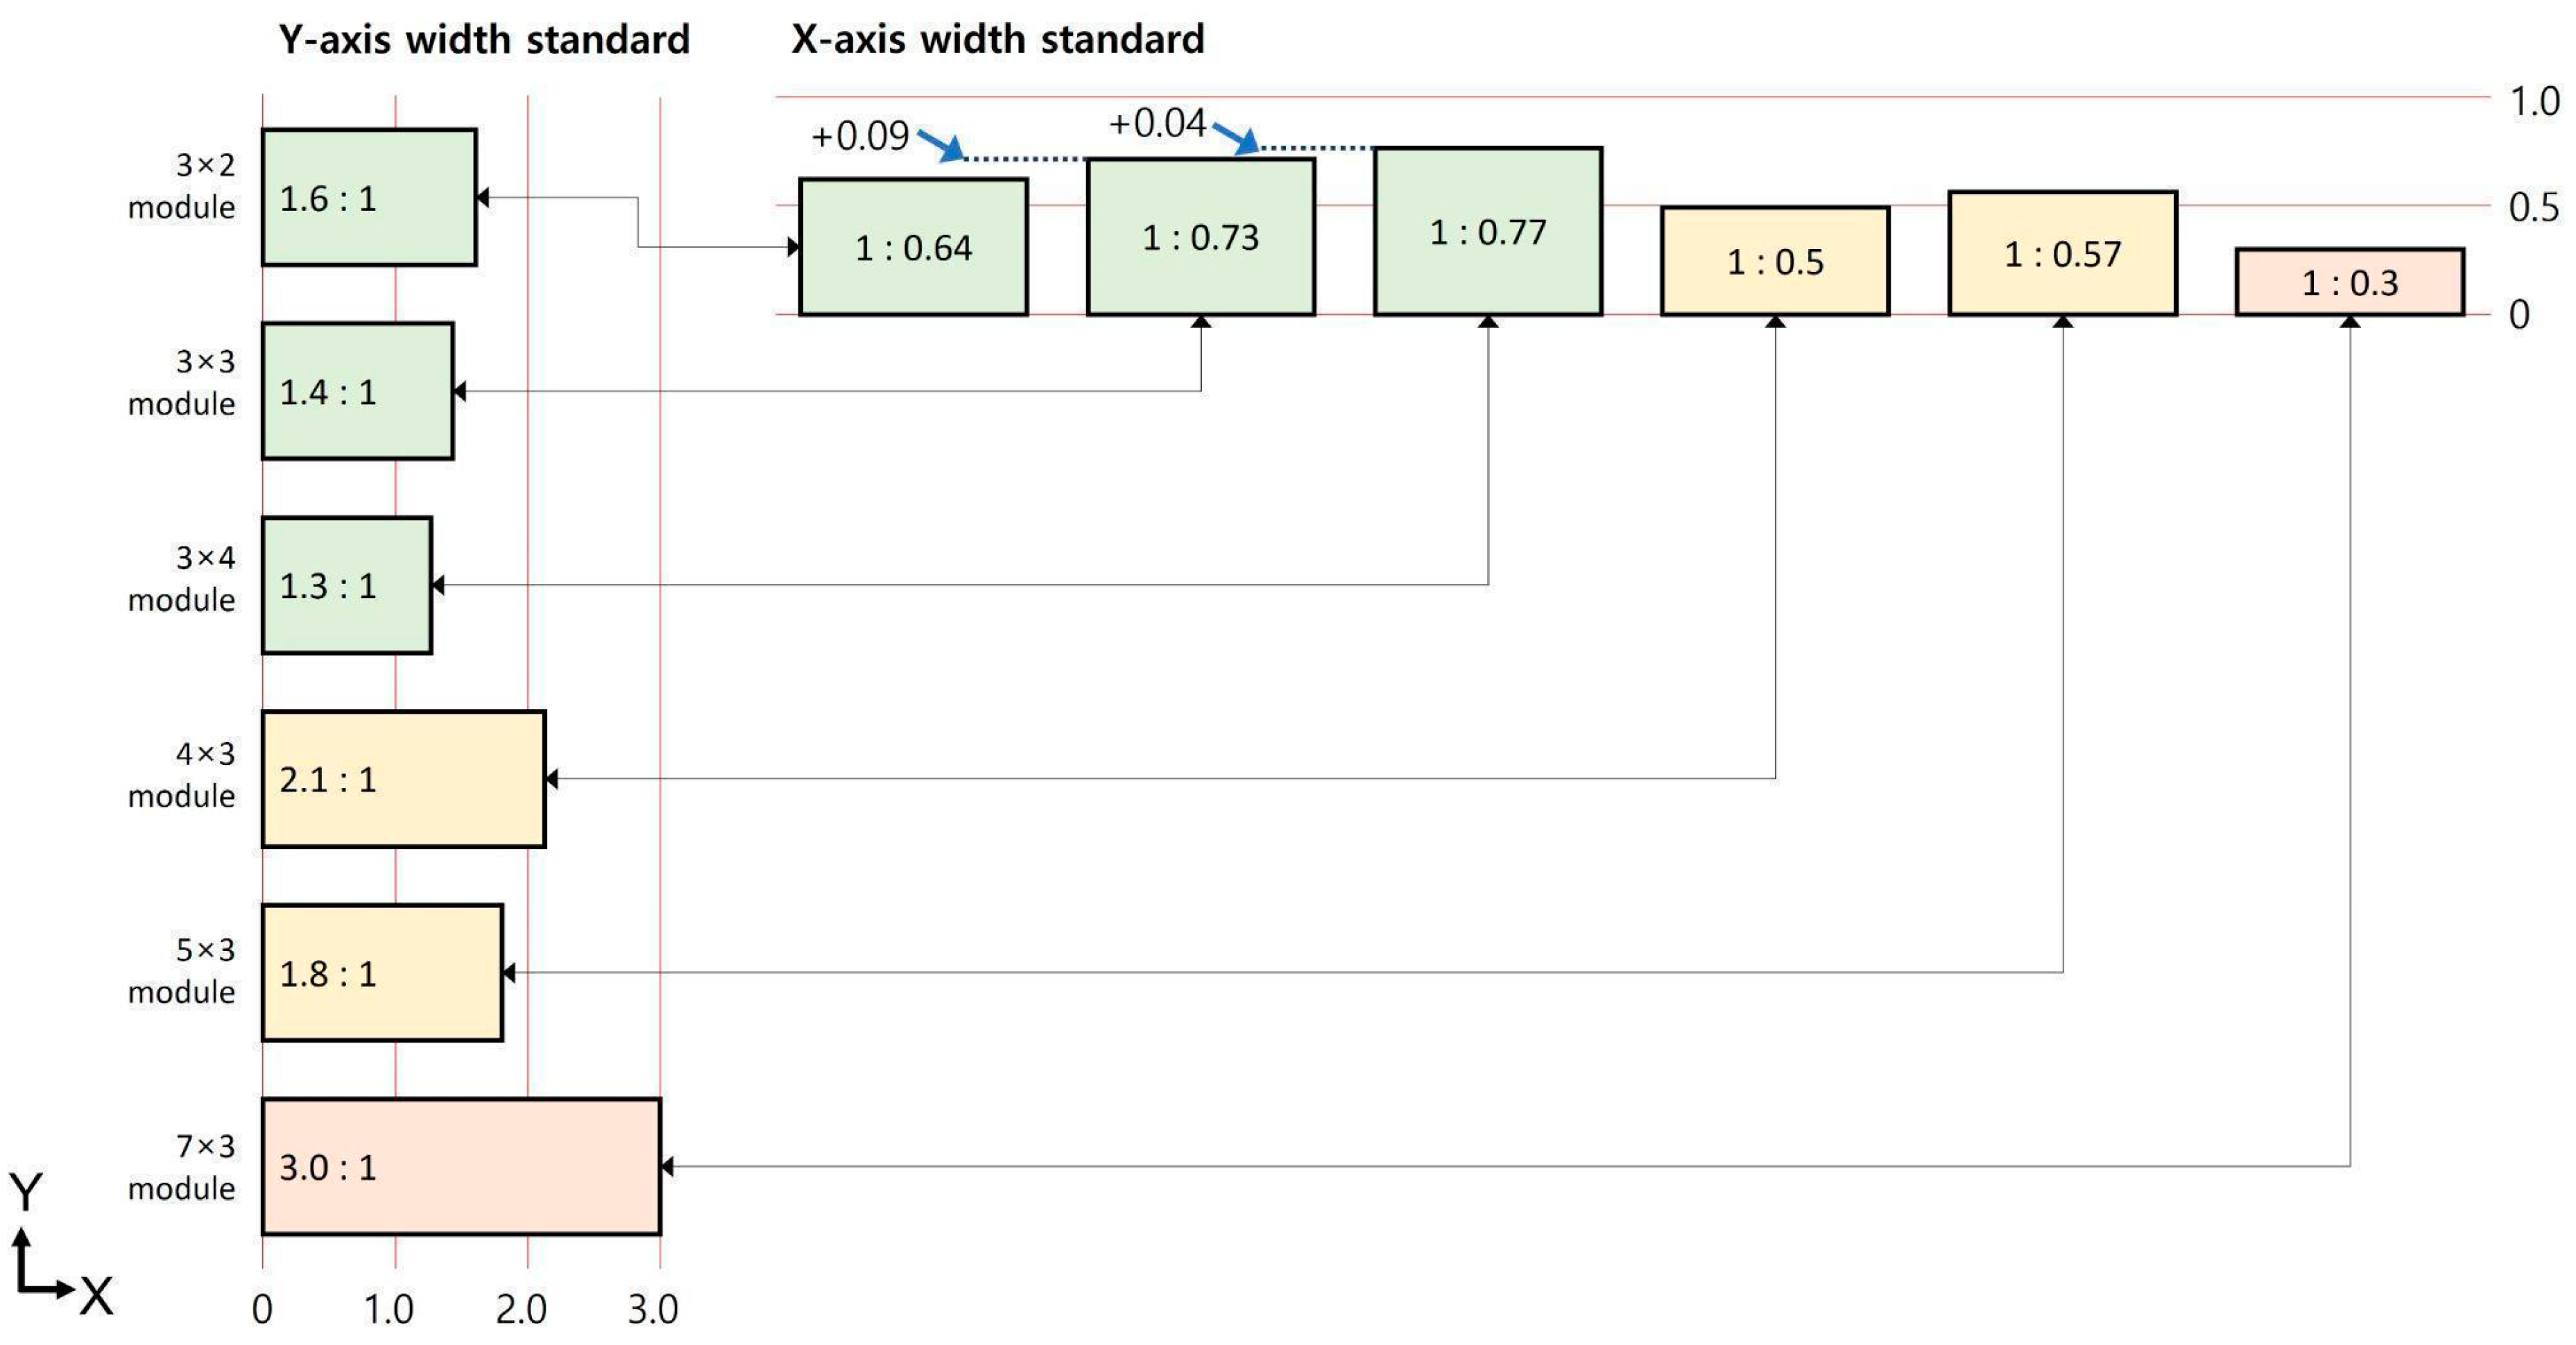Viewport: 2576px width, 1345px height.
Task: Click the 1 : 0.77 rectangle
Action: click(x=1488, y=232)
